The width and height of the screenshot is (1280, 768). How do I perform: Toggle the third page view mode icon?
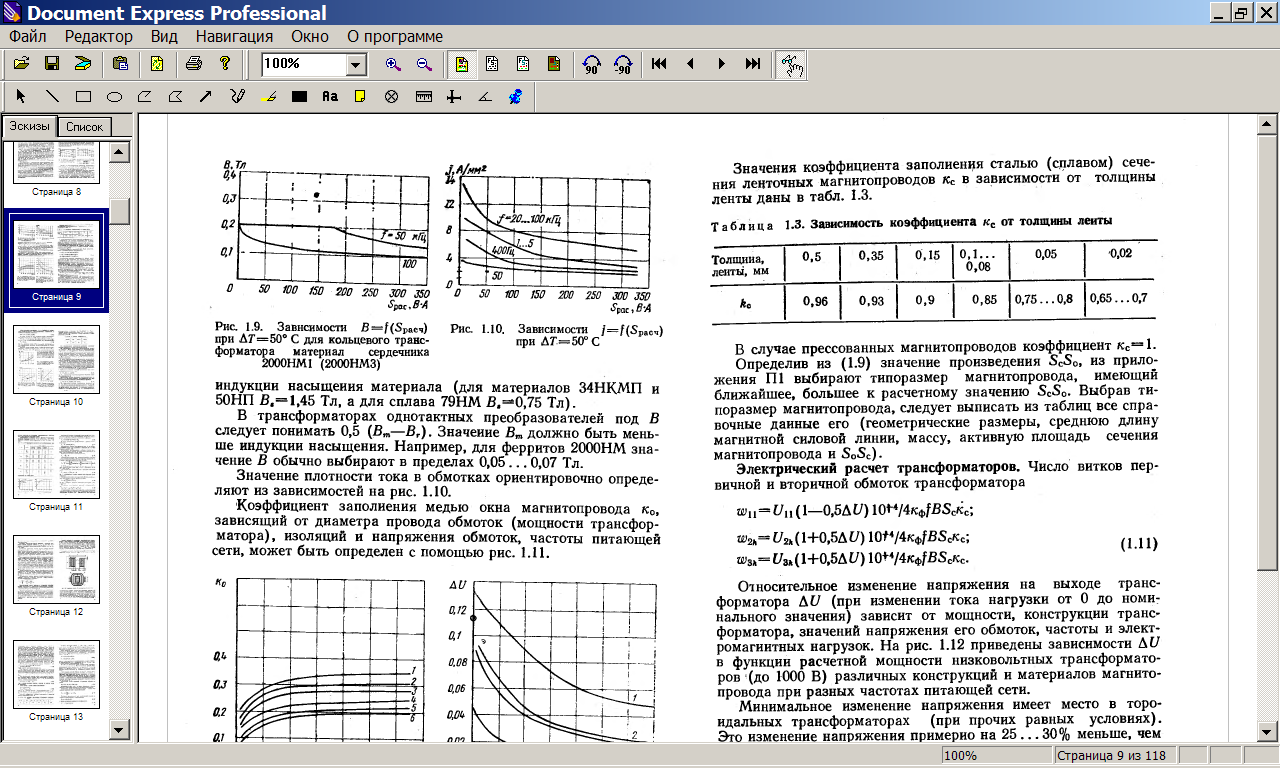523,64
